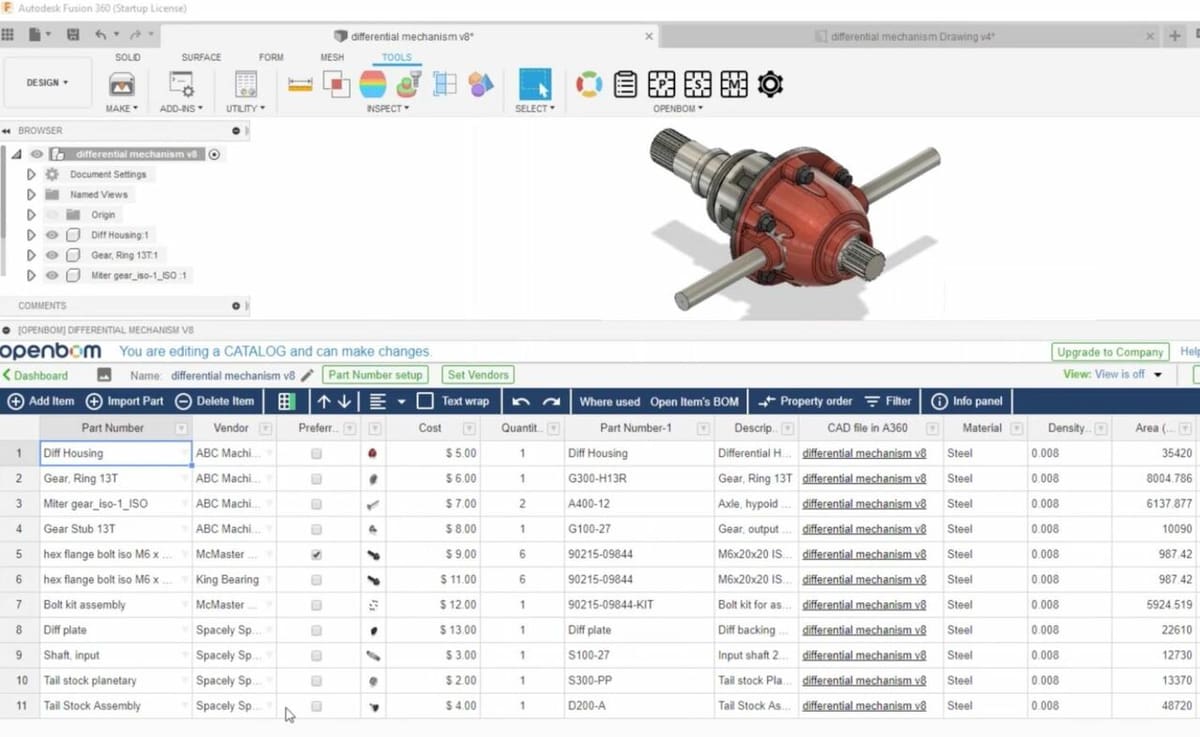This screenshot has height=737, width=1200.
Task: Check Preferred box for Bolt kit assembly
Action: pos(317,605)
